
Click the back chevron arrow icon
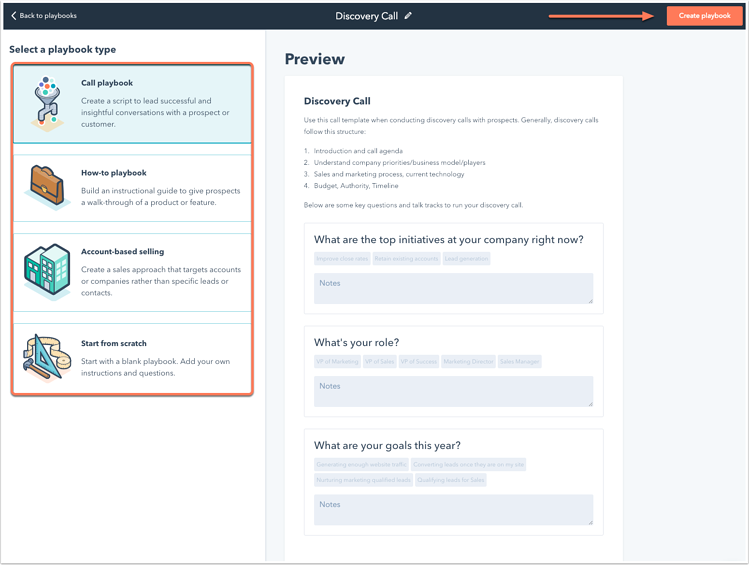coord(14,16)
